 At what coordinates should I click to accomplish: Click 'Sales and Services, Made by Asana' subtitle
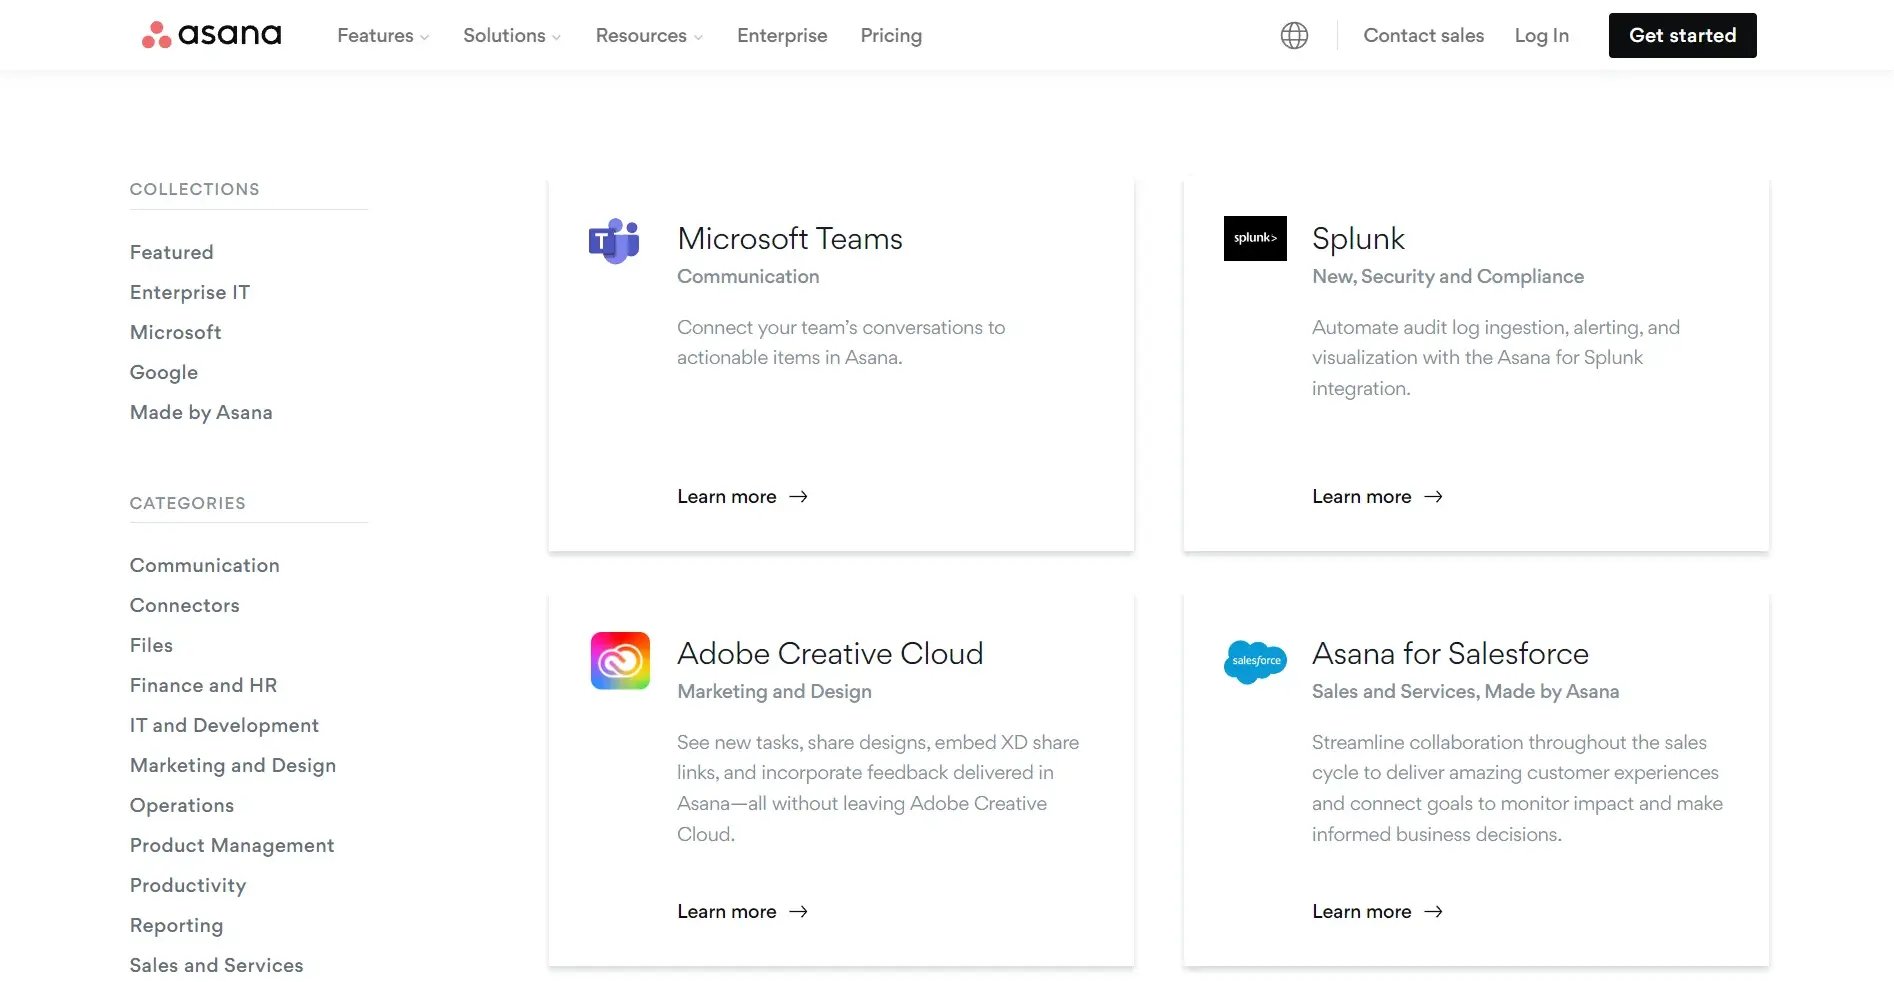coord(1465,692)
